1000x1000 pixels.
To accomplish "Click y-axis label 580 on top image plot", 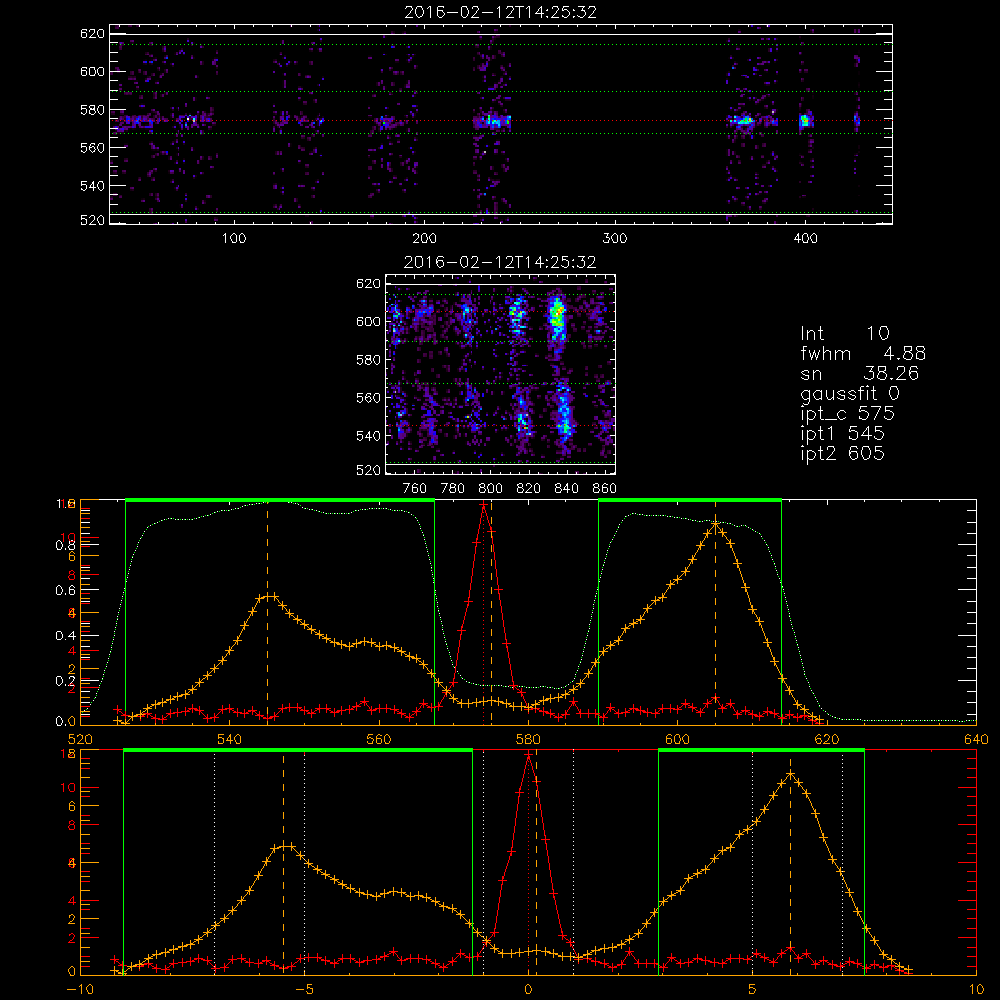I will click(92, 110).
